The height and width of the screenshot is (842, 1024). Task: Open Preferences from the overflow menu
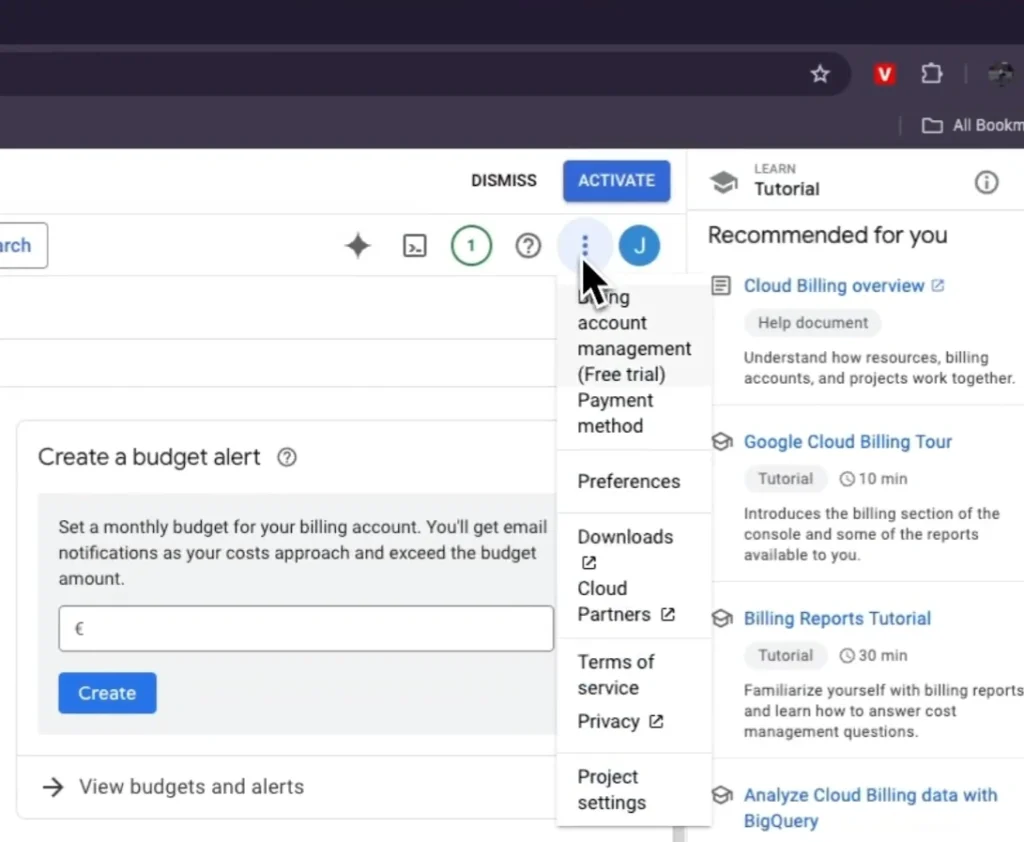coord(629,481)
